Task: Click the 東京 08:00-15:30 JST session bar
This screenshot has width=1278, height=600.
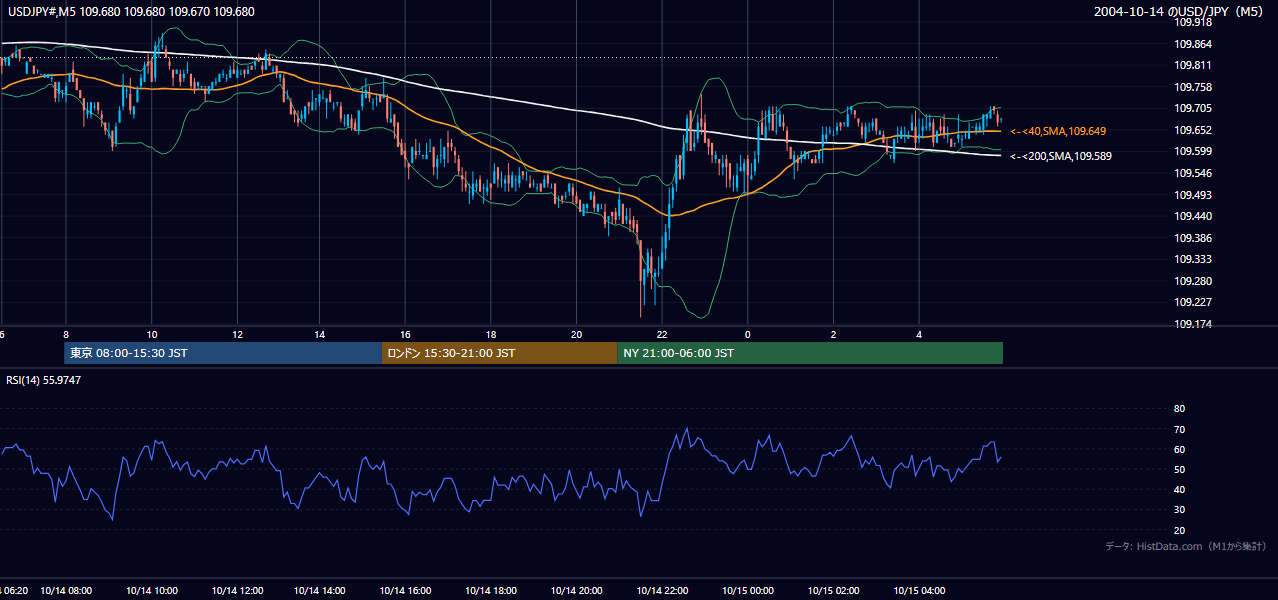Action: coord(223,353)
